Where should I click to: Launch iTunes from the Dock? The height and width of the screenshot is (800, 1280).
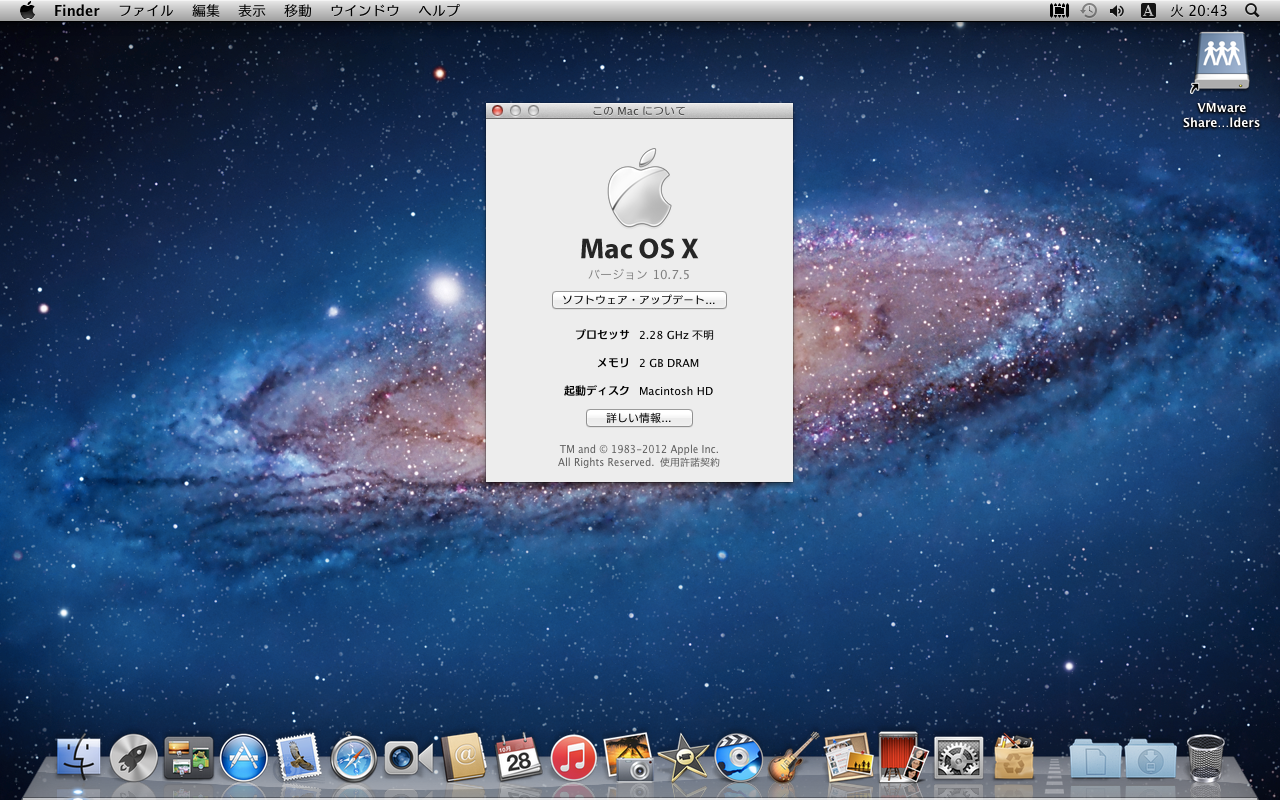pos(574,759)
